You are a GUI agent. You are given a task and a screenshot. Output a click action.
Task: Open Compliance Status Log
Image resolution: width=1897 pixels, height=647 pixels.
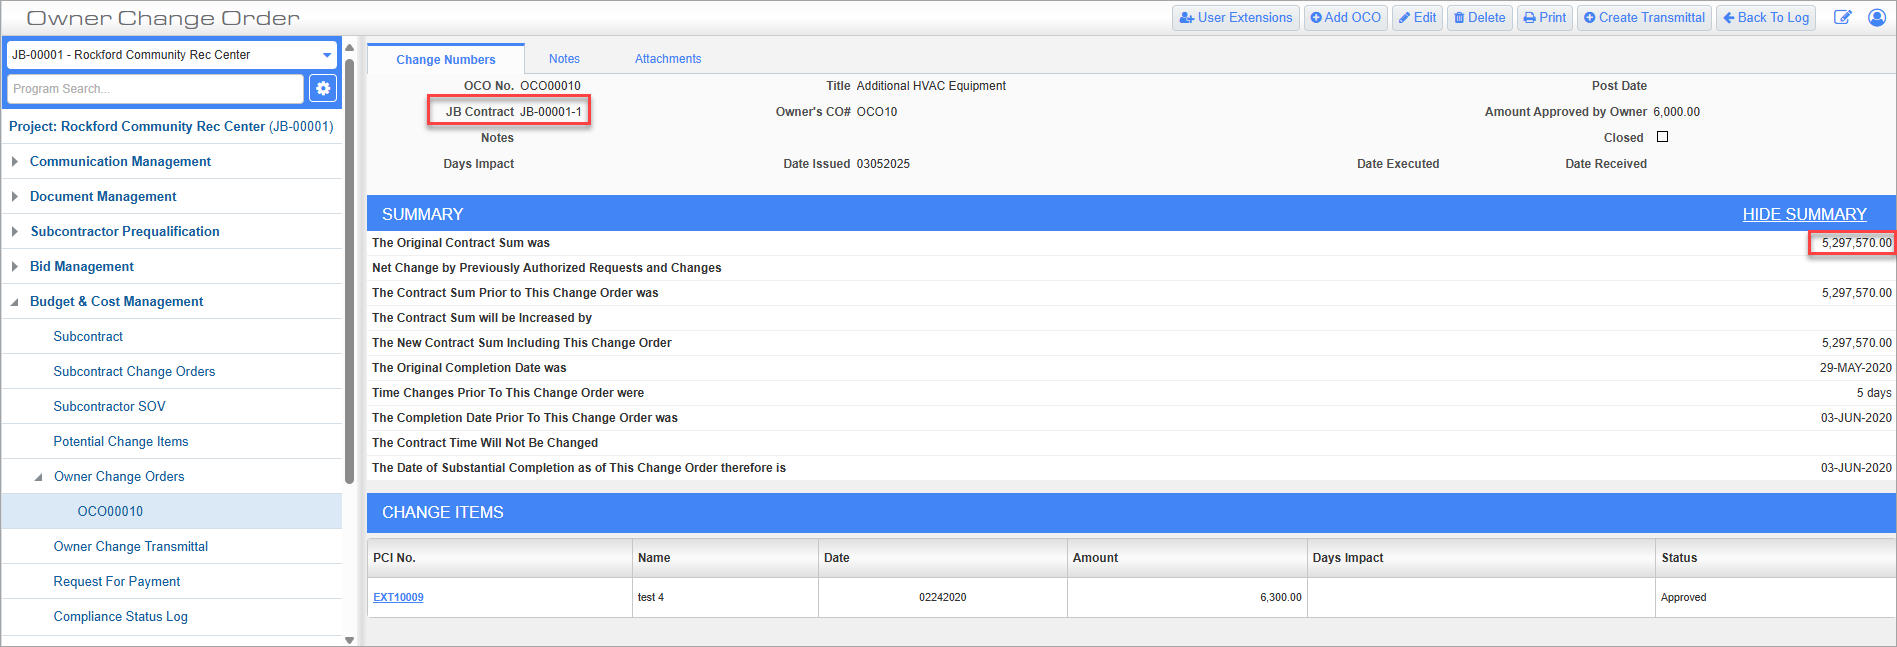121,616
